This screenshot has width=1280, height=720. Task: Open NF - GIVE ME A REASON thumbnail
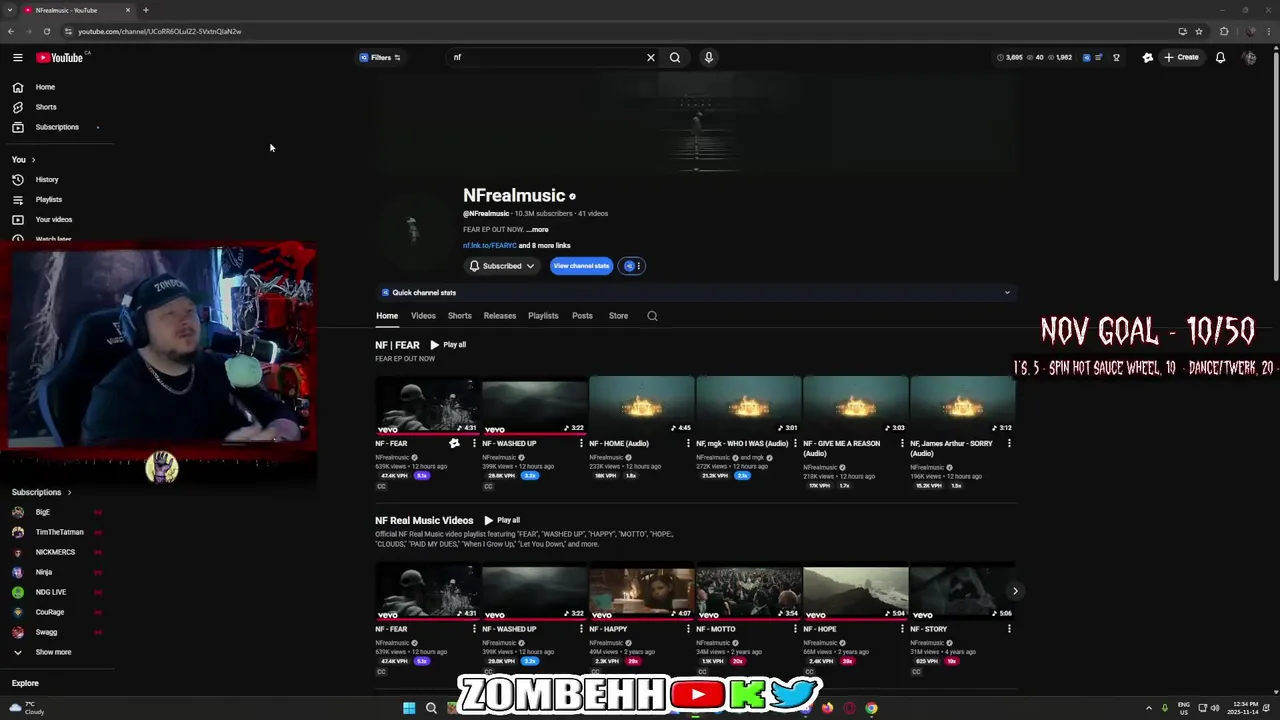coord(855,405)
